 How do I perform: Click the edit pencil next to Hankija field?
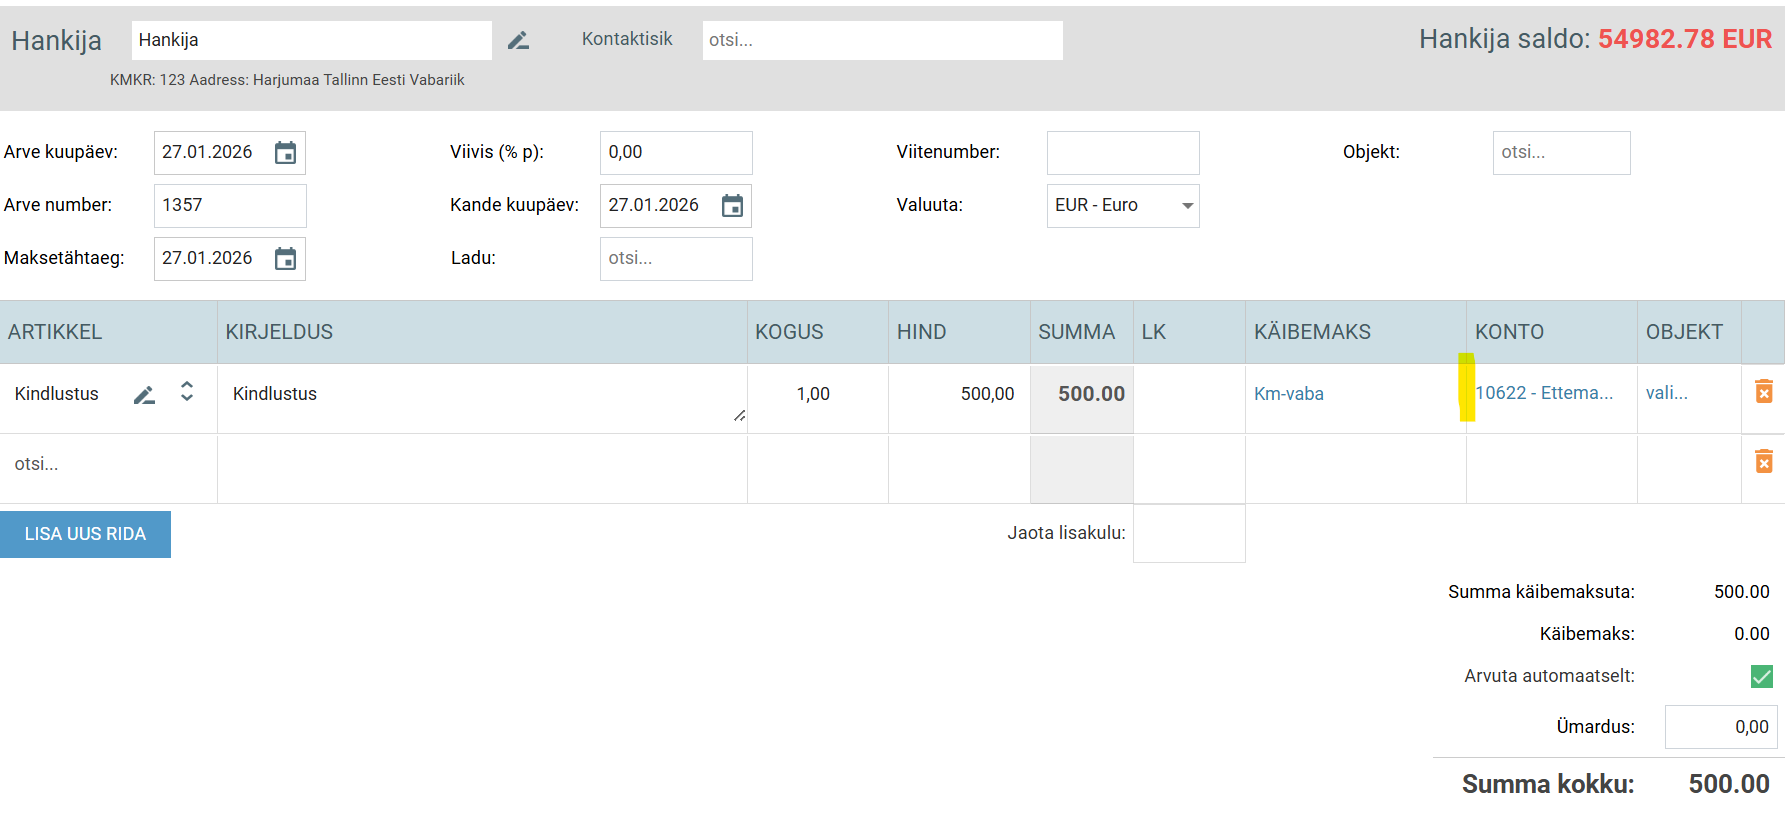pos(518,41)
